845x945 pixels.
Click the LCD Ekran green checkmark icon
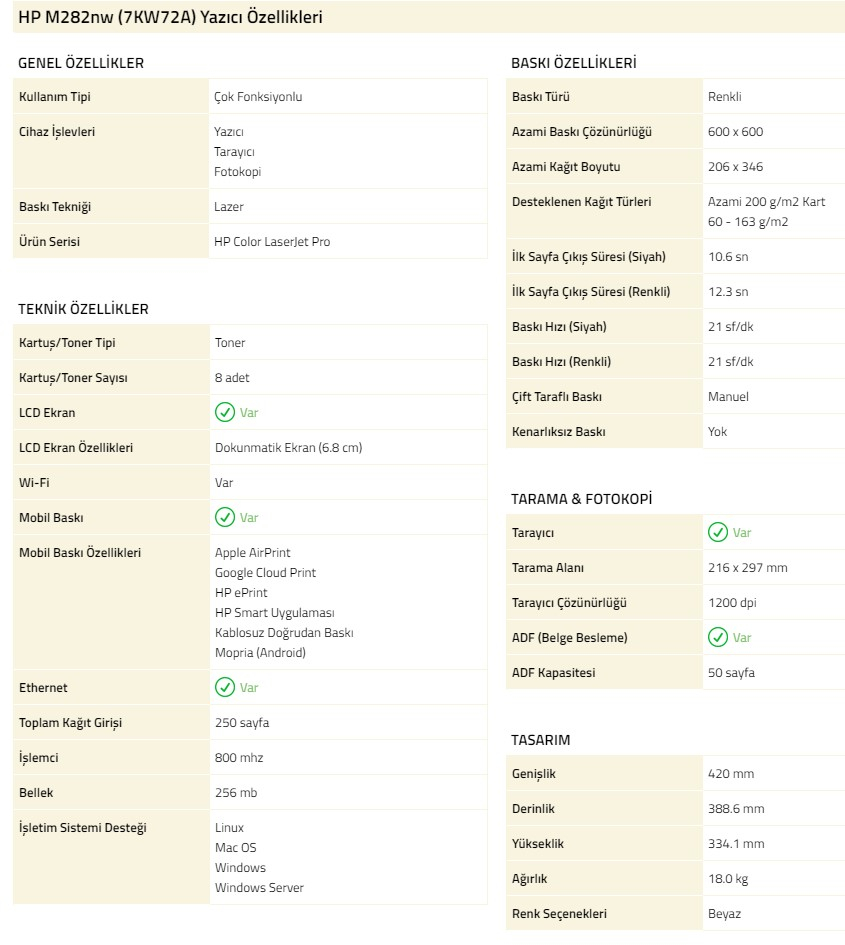[x=225, y=412]
